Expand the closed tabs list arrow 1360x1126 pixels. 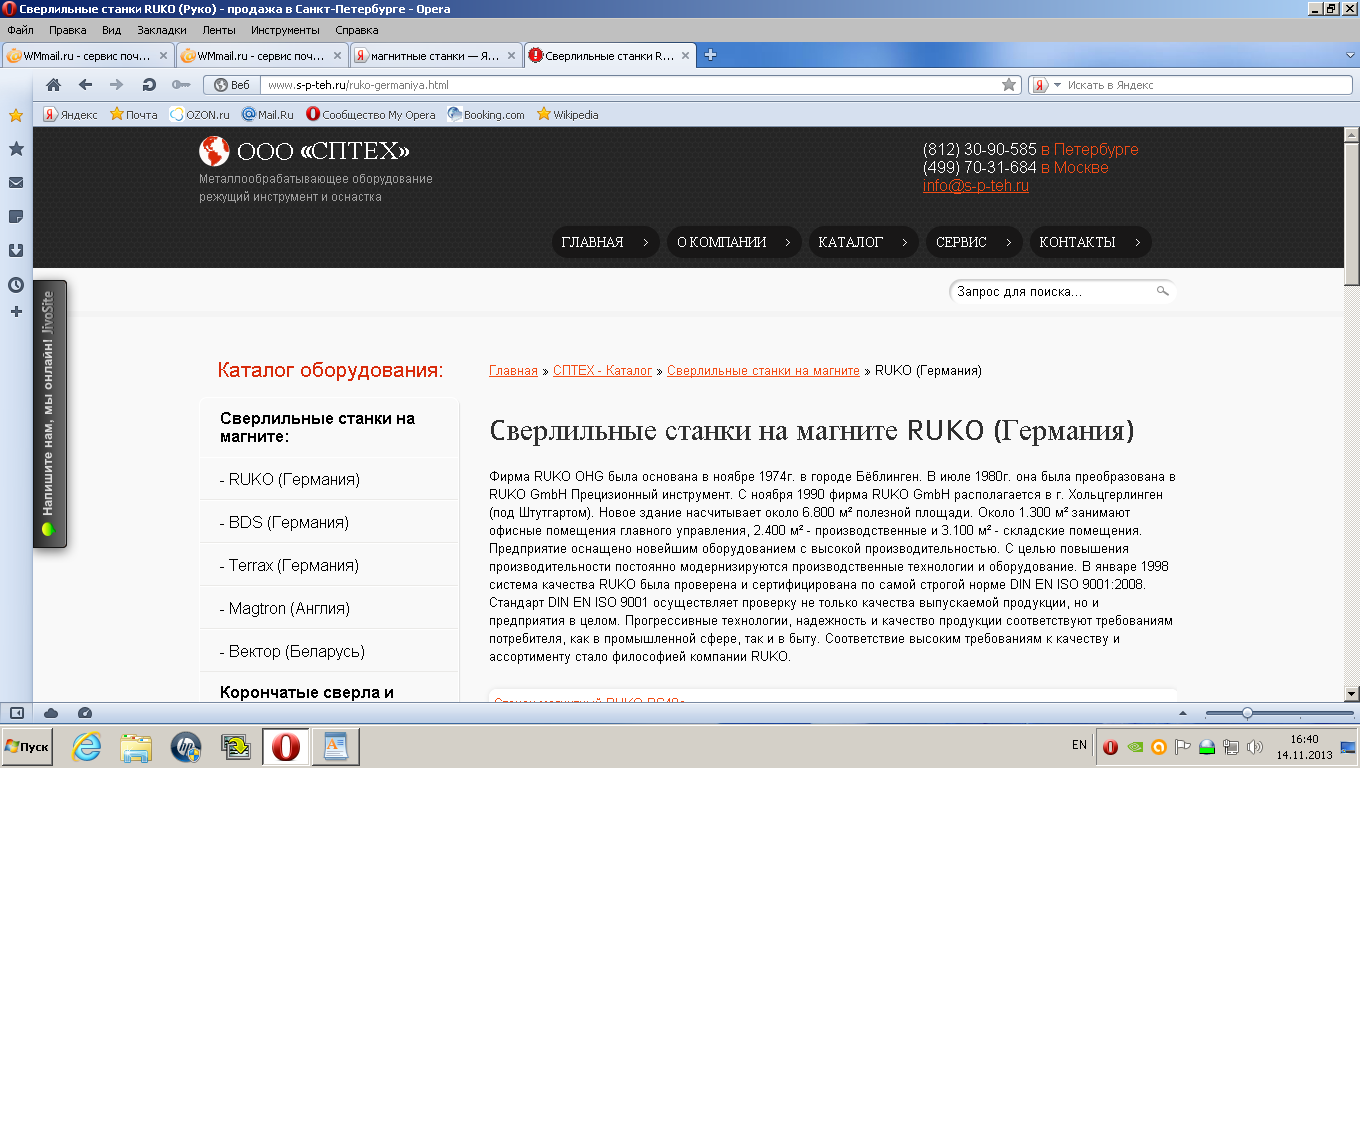[x=1350, y=56]
